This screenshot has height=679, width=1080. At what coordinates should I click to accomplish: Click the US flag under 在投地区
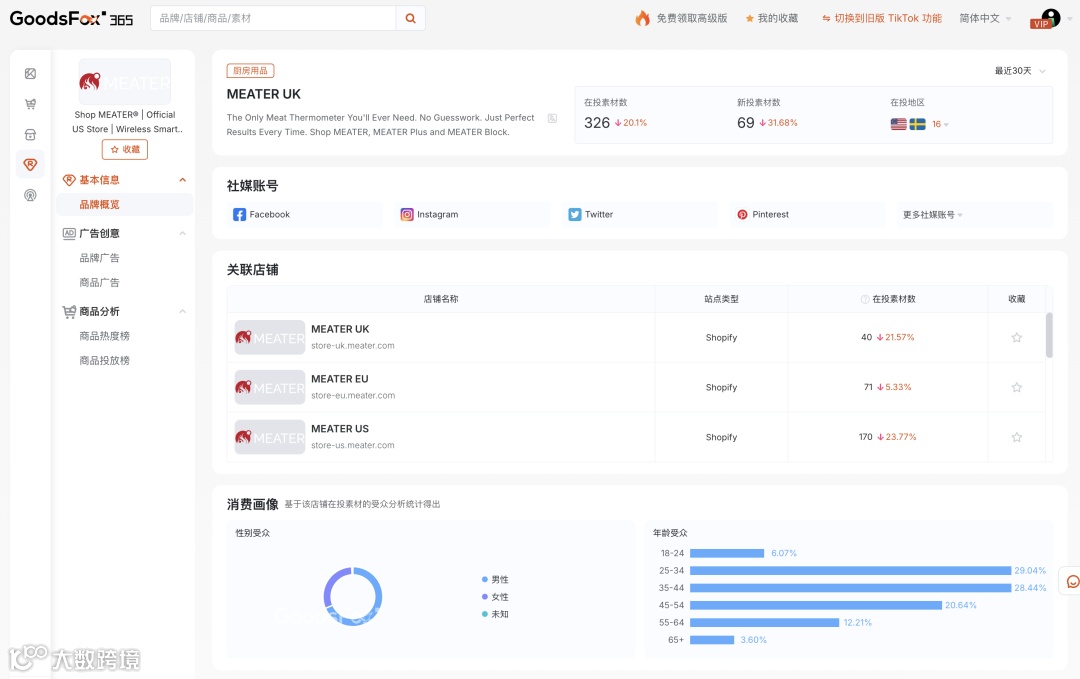tap(898, 124)
